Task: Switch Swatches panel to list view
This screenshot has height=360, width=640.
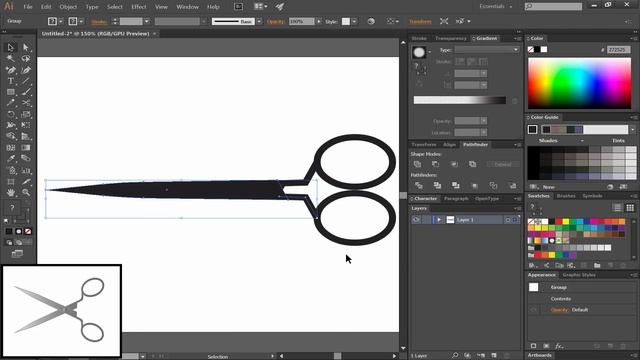Action: [x=617, y=208]
